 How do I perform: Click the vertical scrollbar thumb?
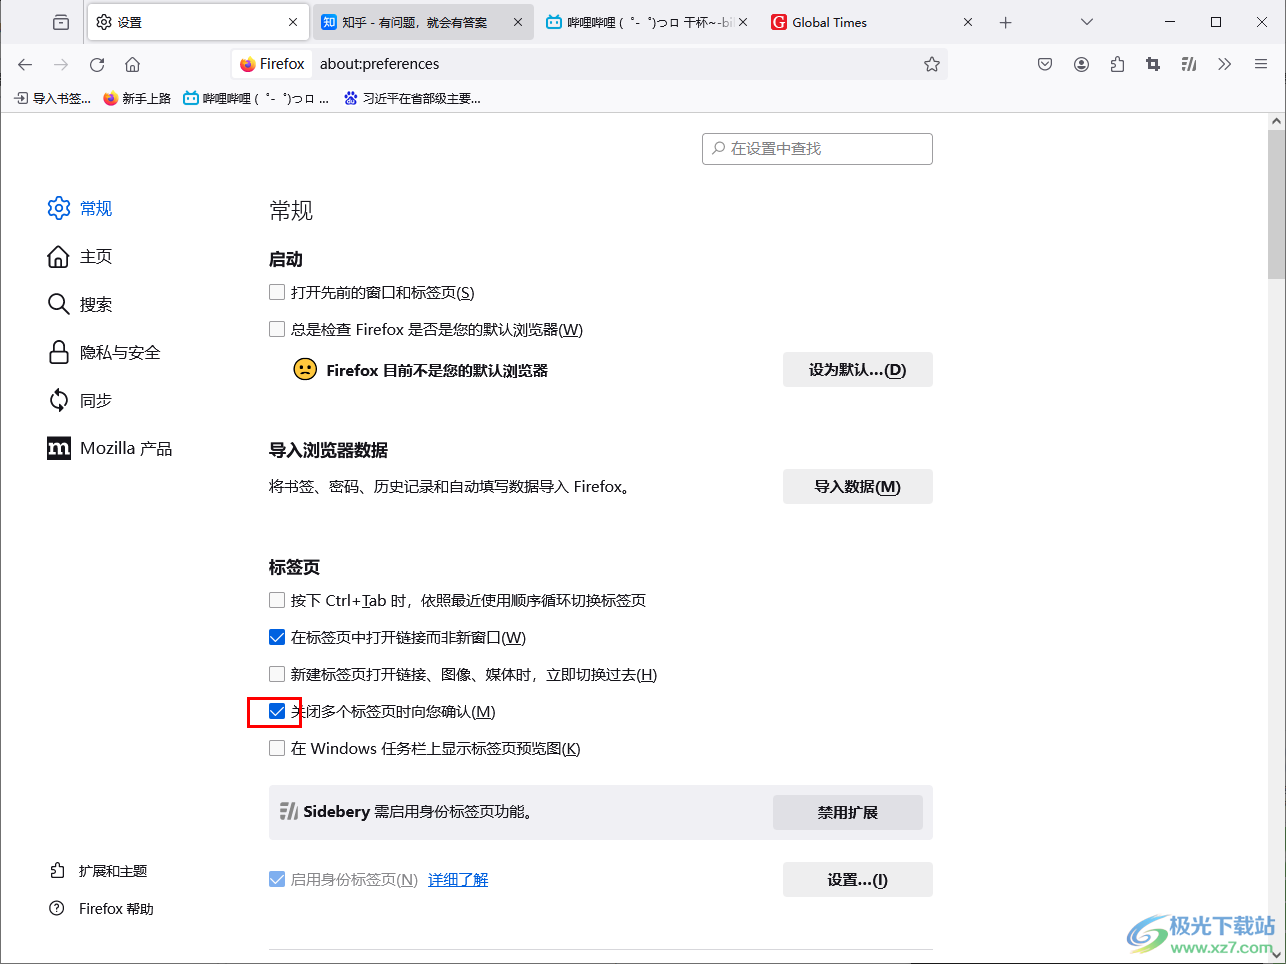pyautogui.click(x=1276, y=204)
